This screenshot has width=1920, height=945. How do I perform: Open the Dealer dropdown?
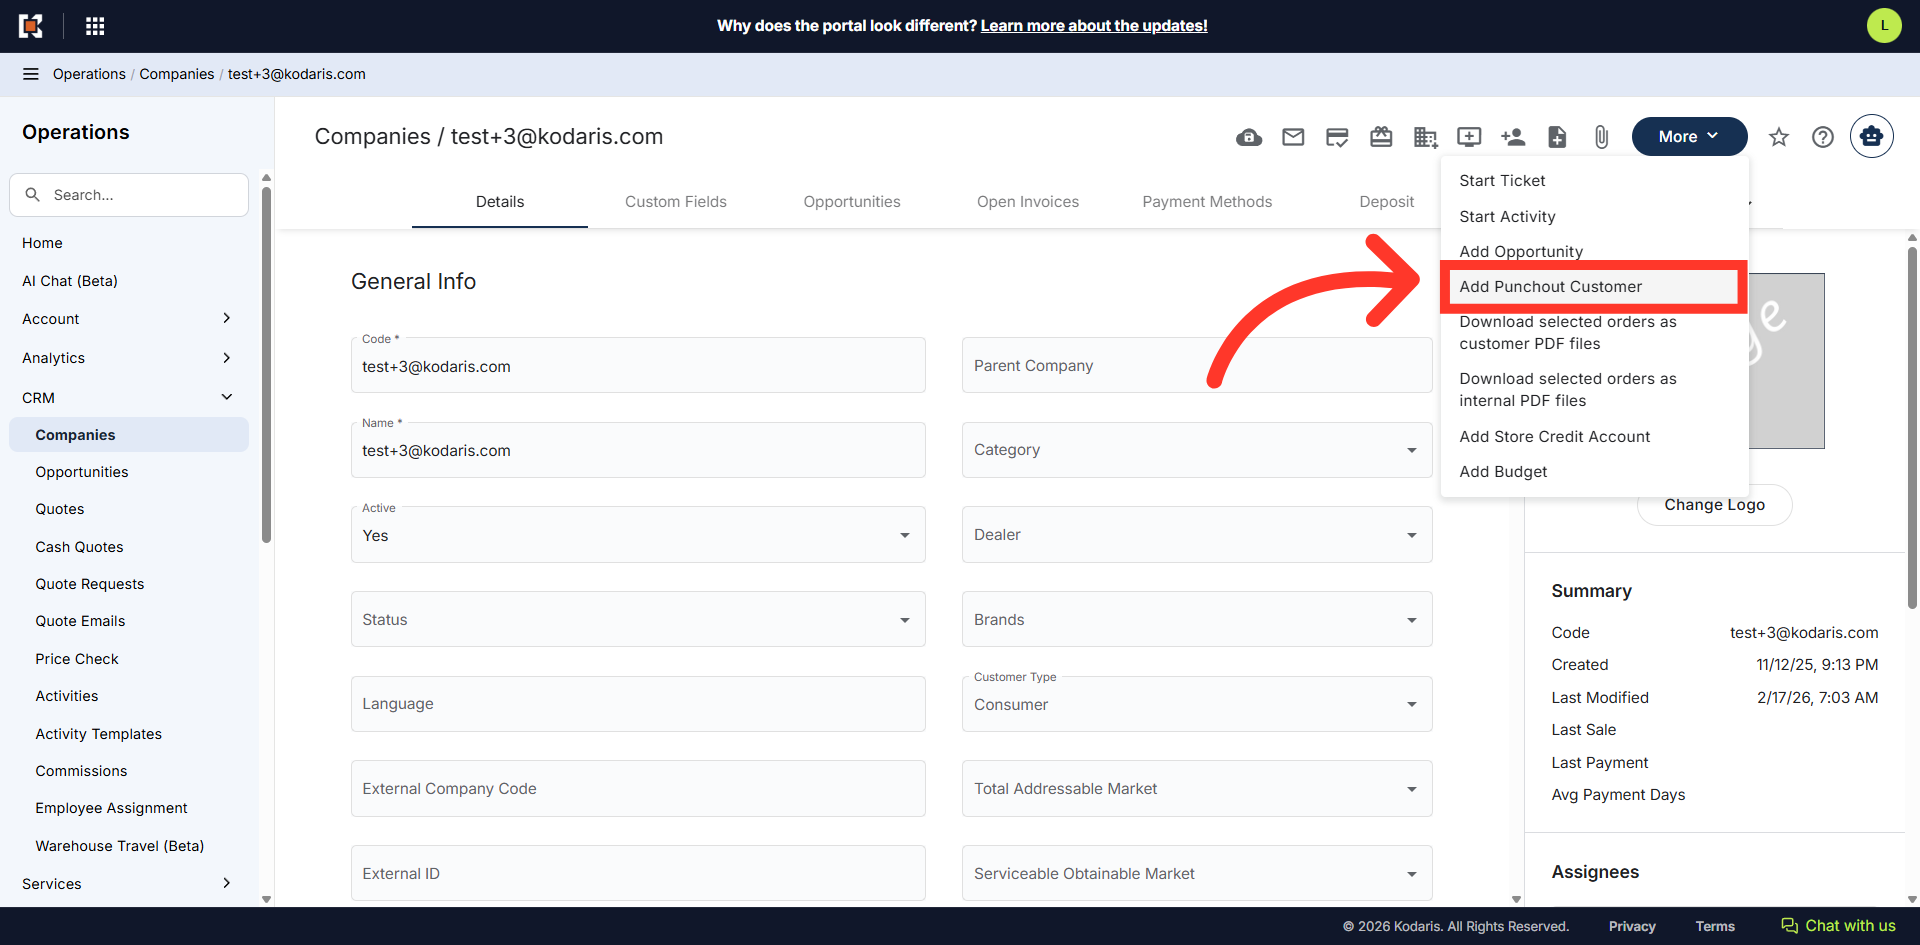[1197, 535]
